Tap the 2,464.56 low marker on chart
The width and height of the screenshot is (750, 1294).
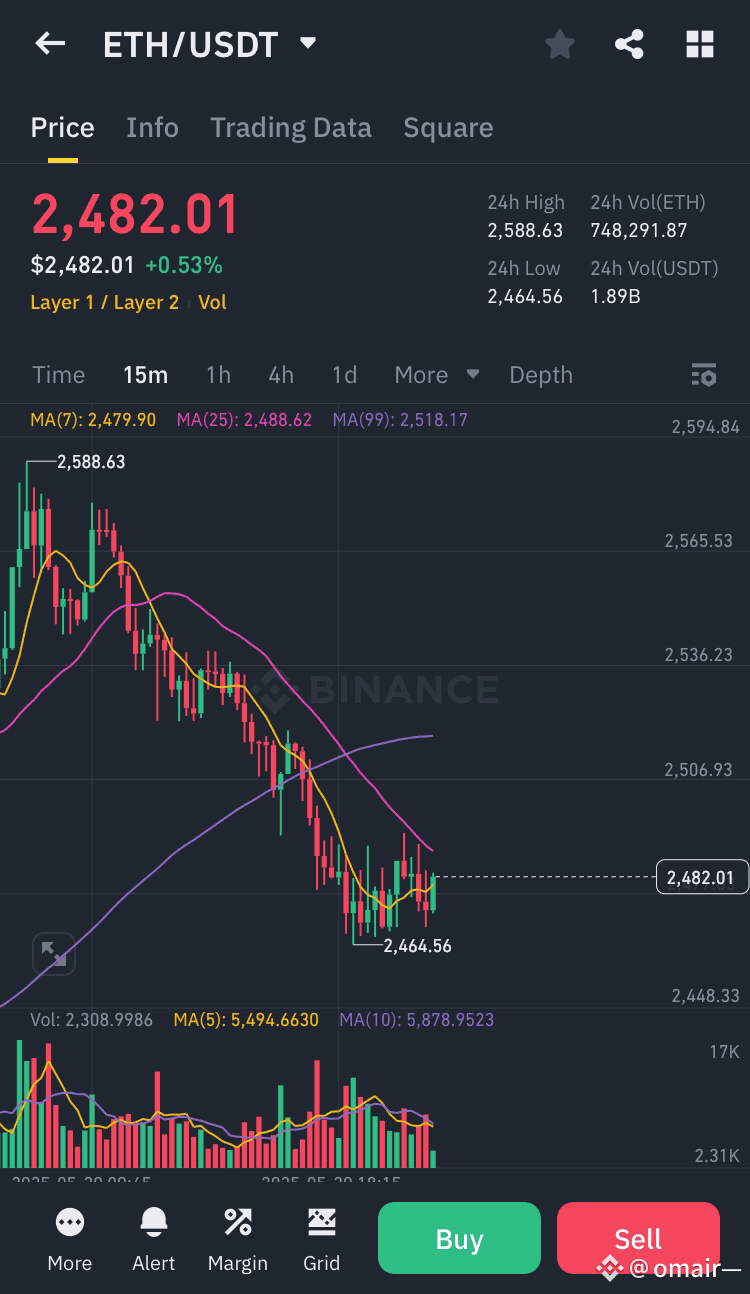pyautogui.click(x=417, y=945)
